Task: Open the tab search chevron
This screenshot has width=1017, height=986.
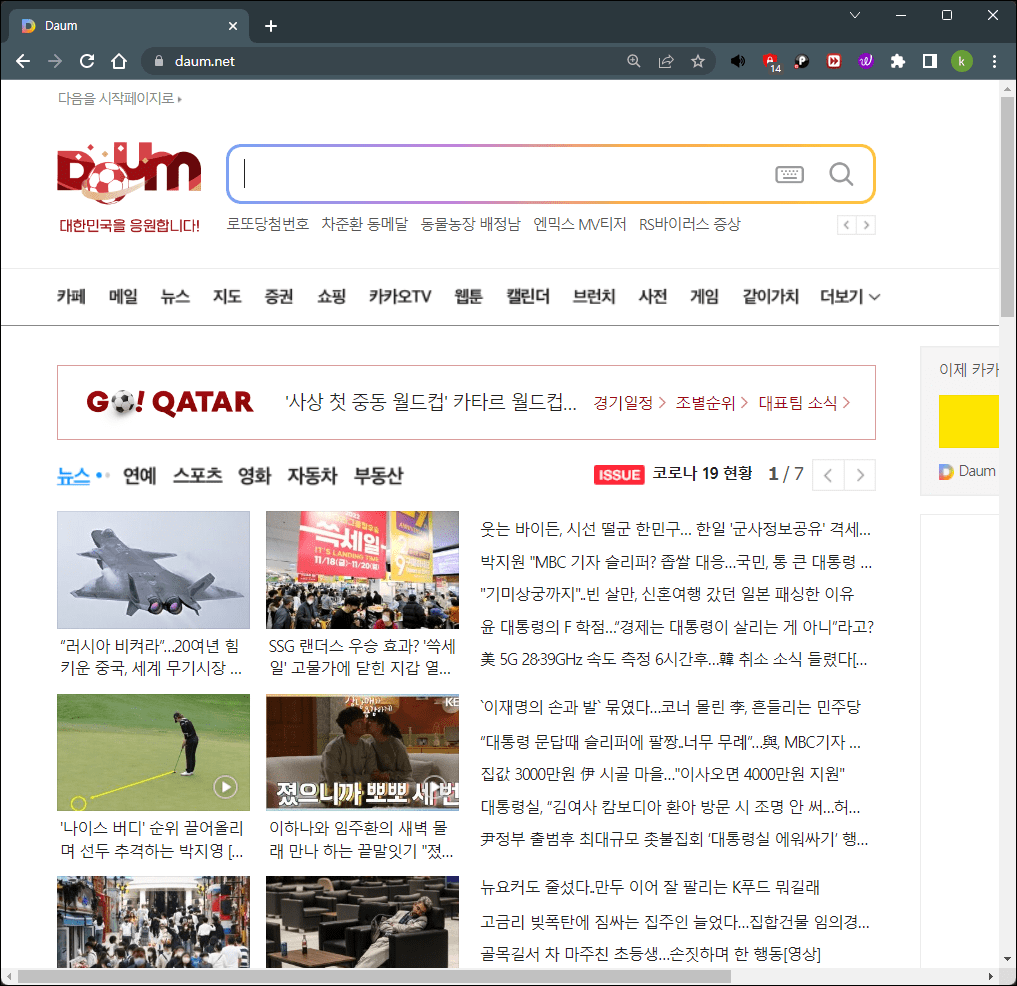Action: coord(855,15)
